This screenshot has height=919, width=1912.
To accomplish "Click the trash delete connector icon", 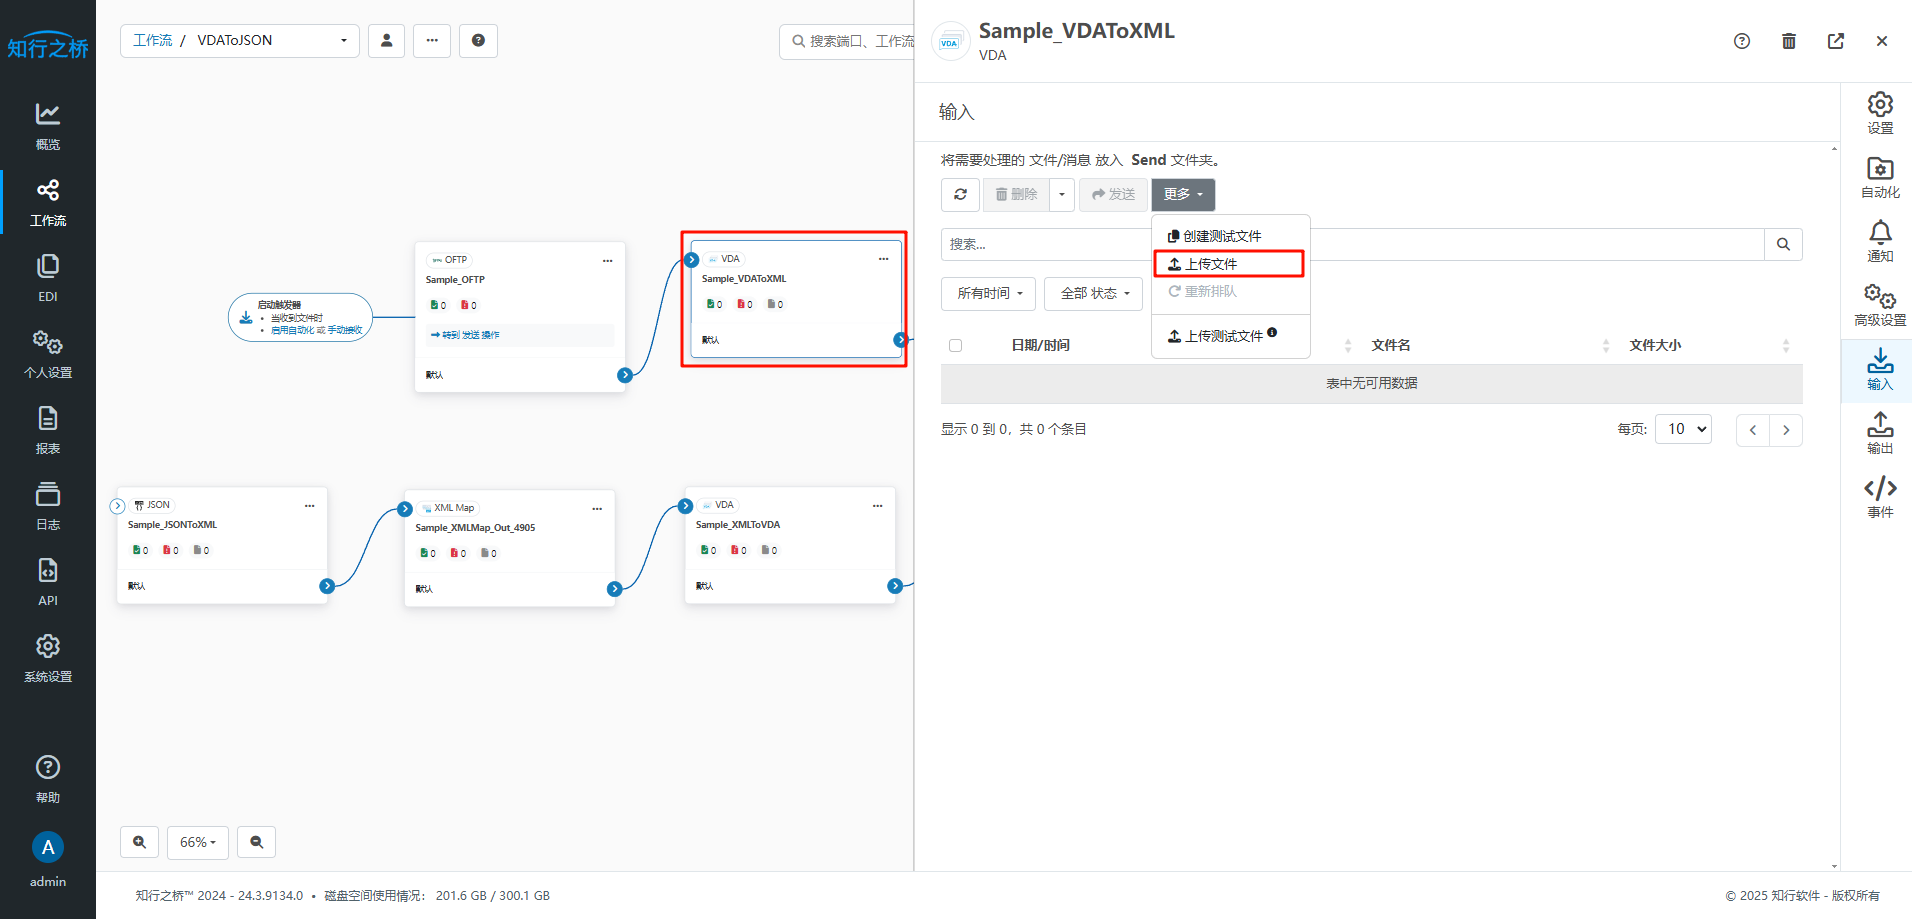I will coord(1789,41).
